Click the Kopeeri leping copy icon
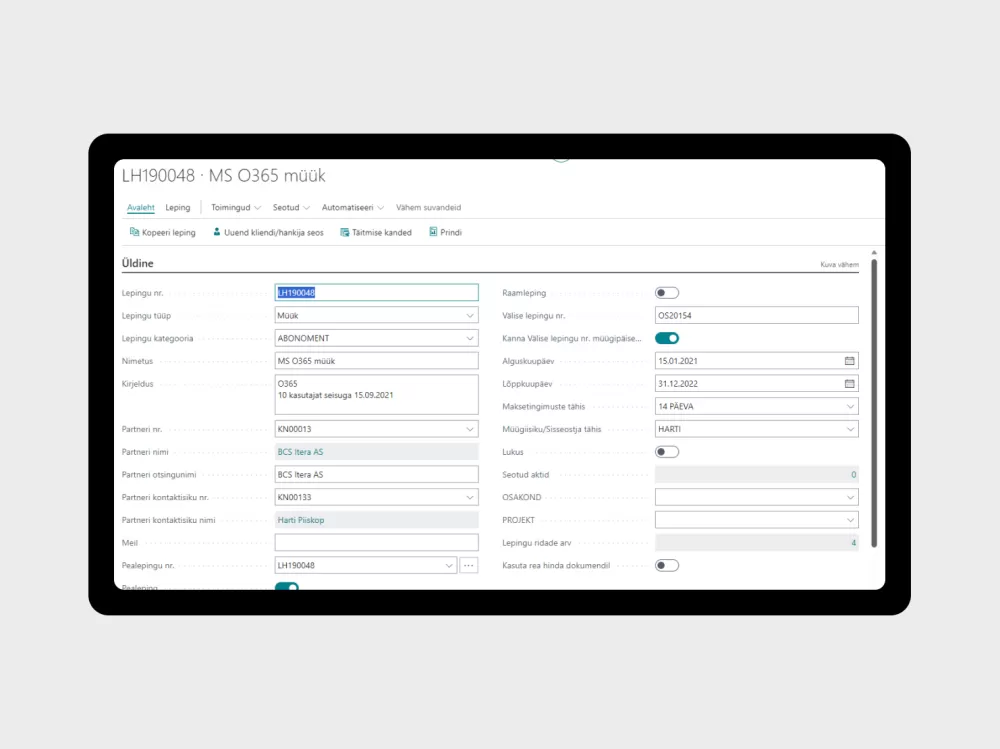This screenshot has height=749, width=1000. [134, 232]
